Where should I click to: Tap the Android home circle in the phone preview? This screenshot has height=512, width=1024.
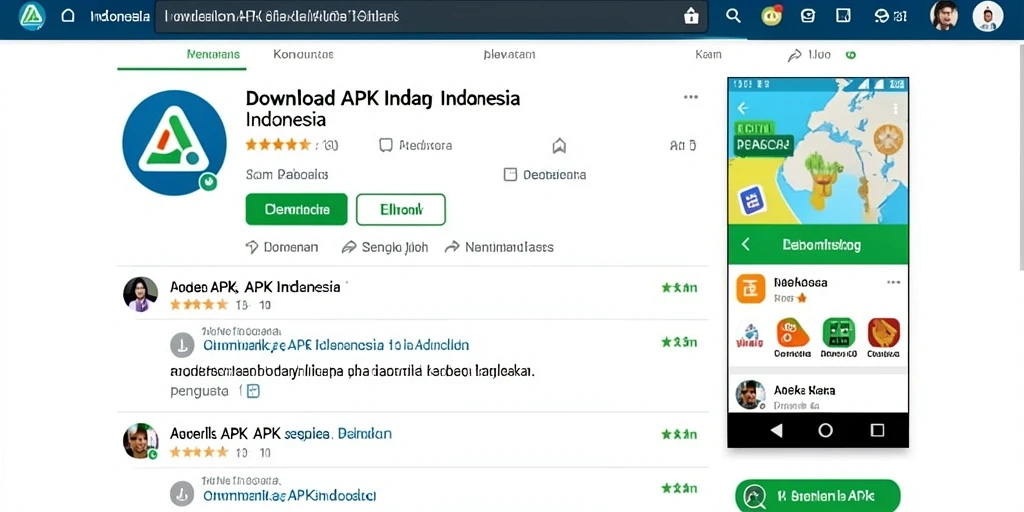coord(825,430)
